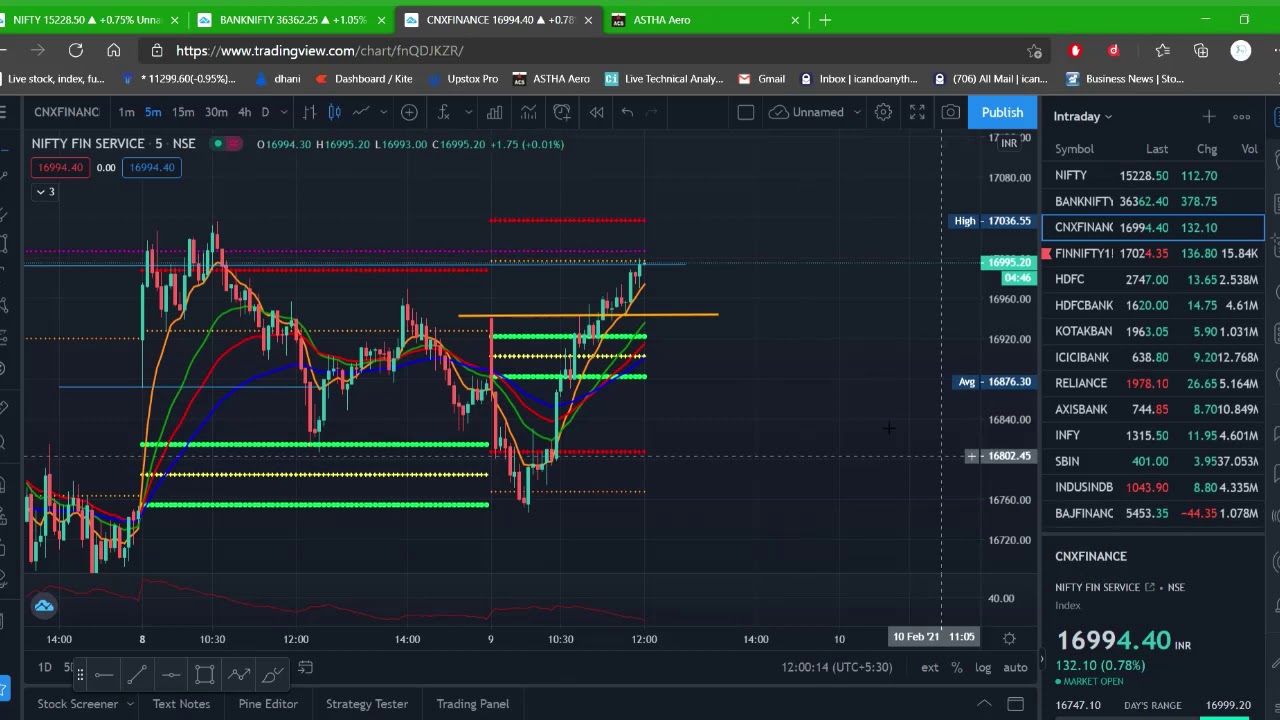
Task: Select path tool in floating drawing bar
Action: [x=238, y=674]
